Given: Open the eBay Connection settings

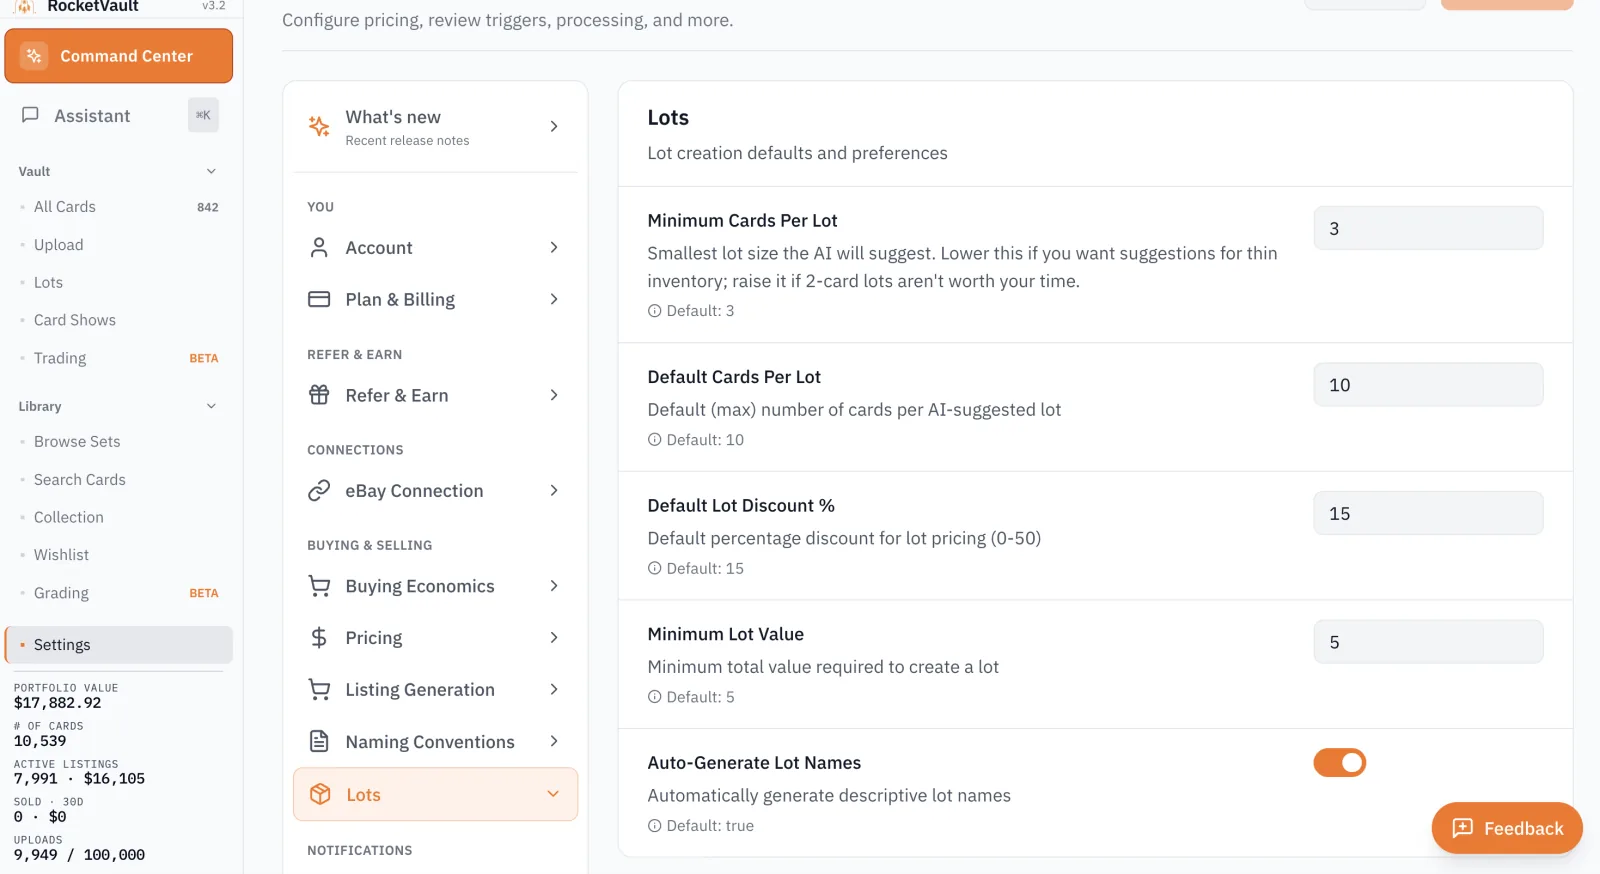Looking at the screenshot, I should [x=435, y=490].
